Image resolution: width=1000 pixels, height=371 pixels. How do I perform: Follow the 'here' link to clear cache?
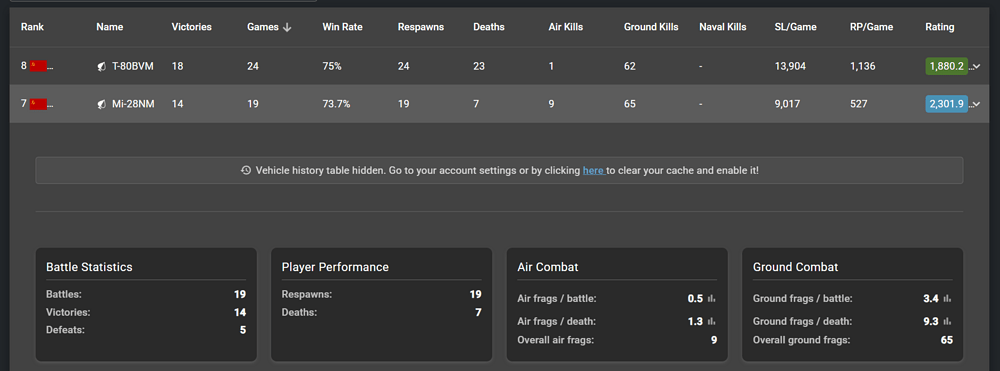[594, 171]
